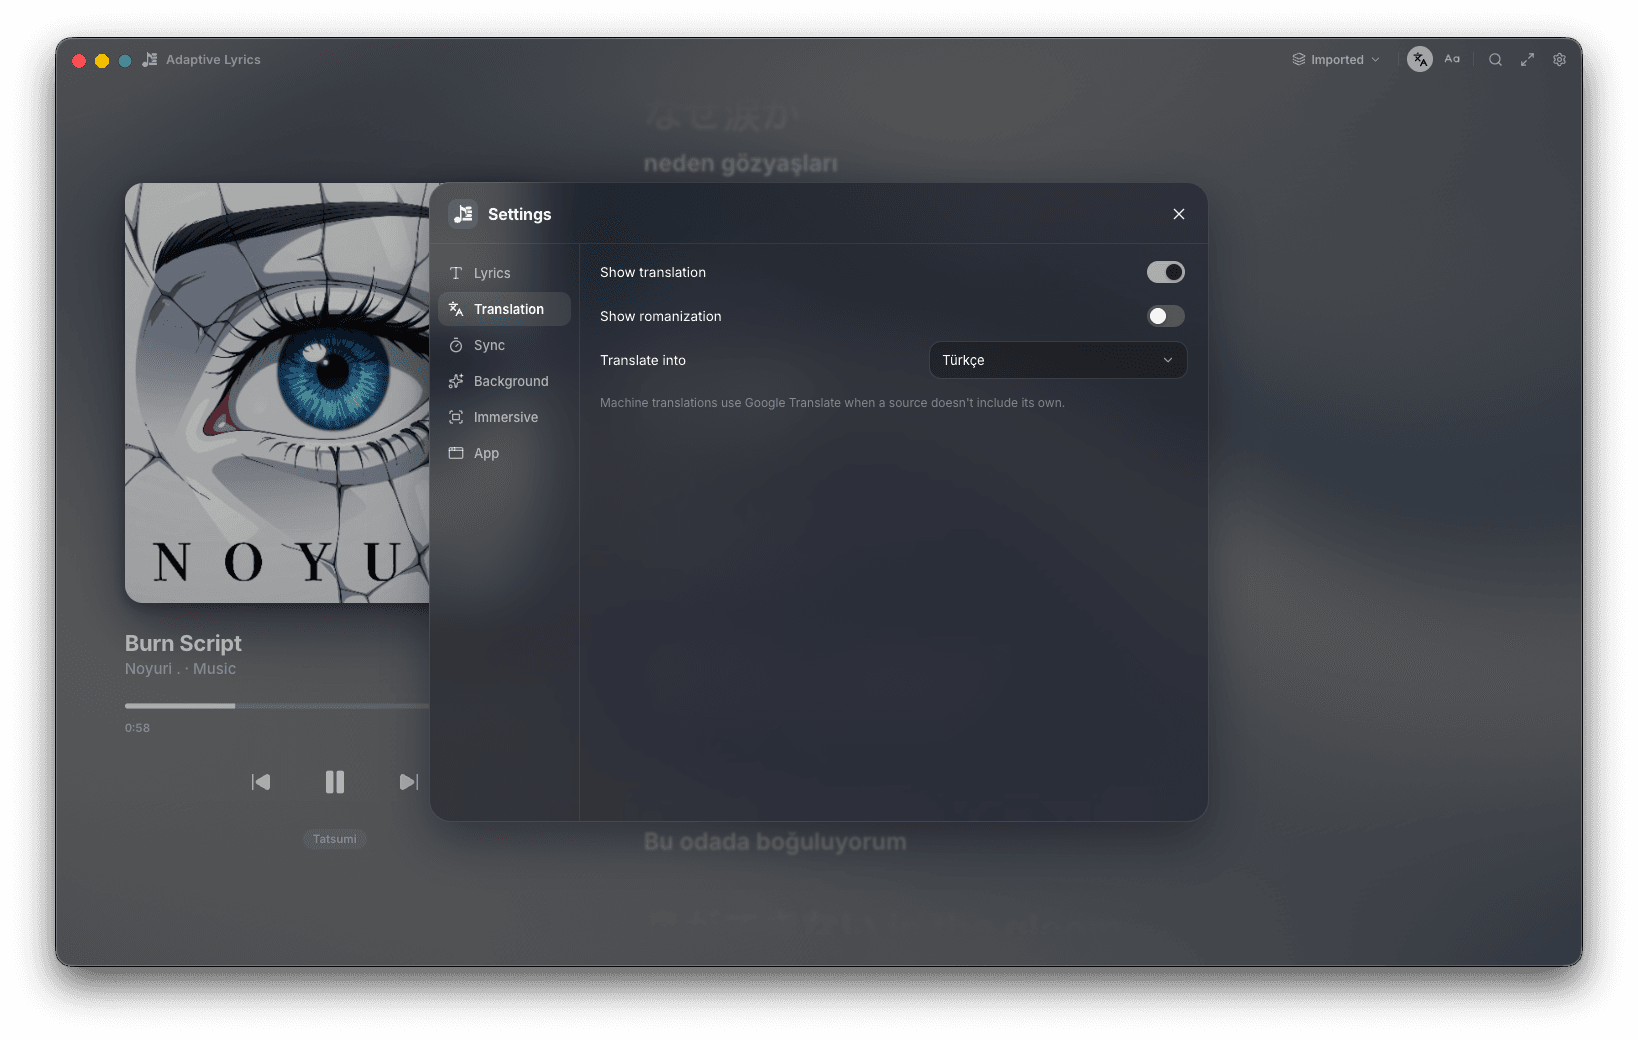Toggle translation icon in title bar
The height and width of the screenshot is (1040, 1638).
1420,60
